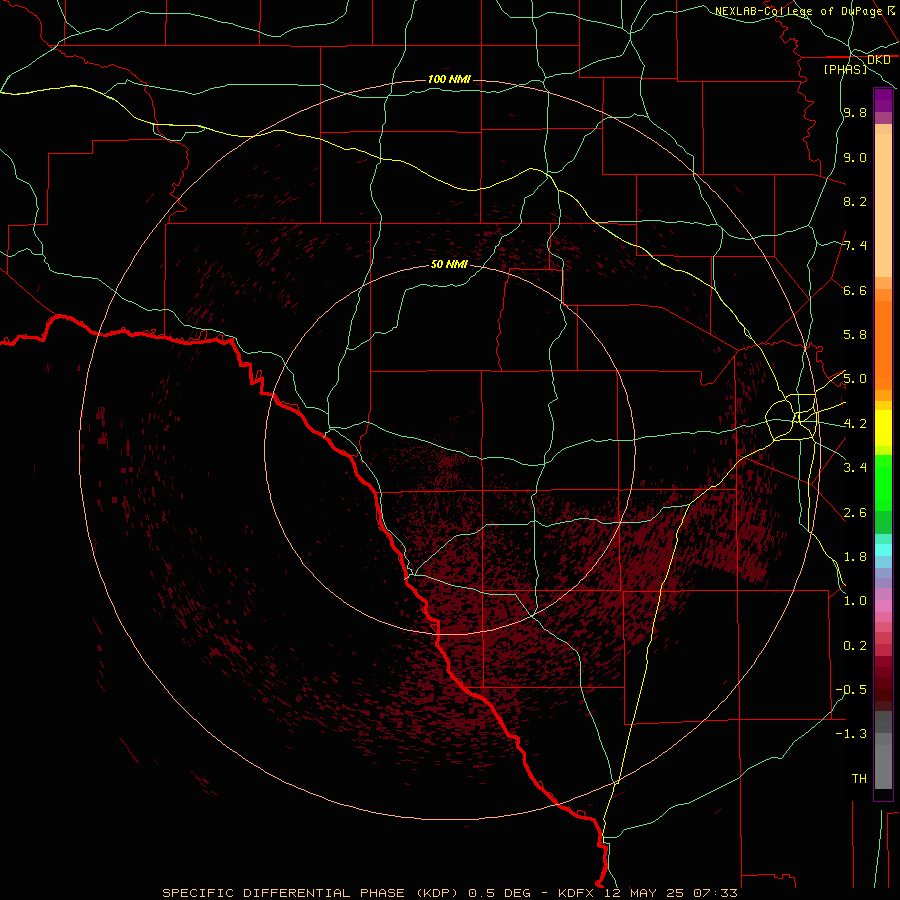Click the yellow band of the color scale

pyautogui.click(x=883, y=428)
